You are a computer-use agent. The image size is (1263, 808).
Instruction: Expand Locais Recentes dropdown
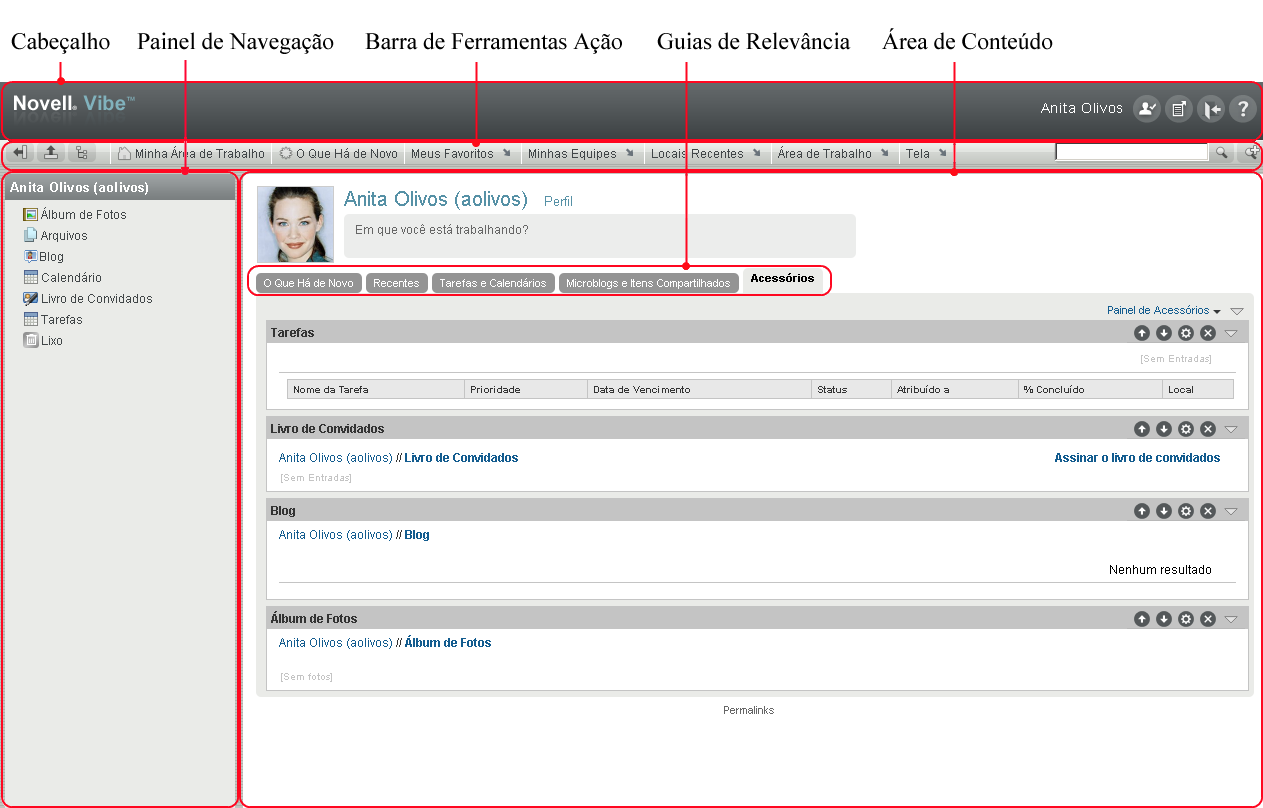pos(706,154)
